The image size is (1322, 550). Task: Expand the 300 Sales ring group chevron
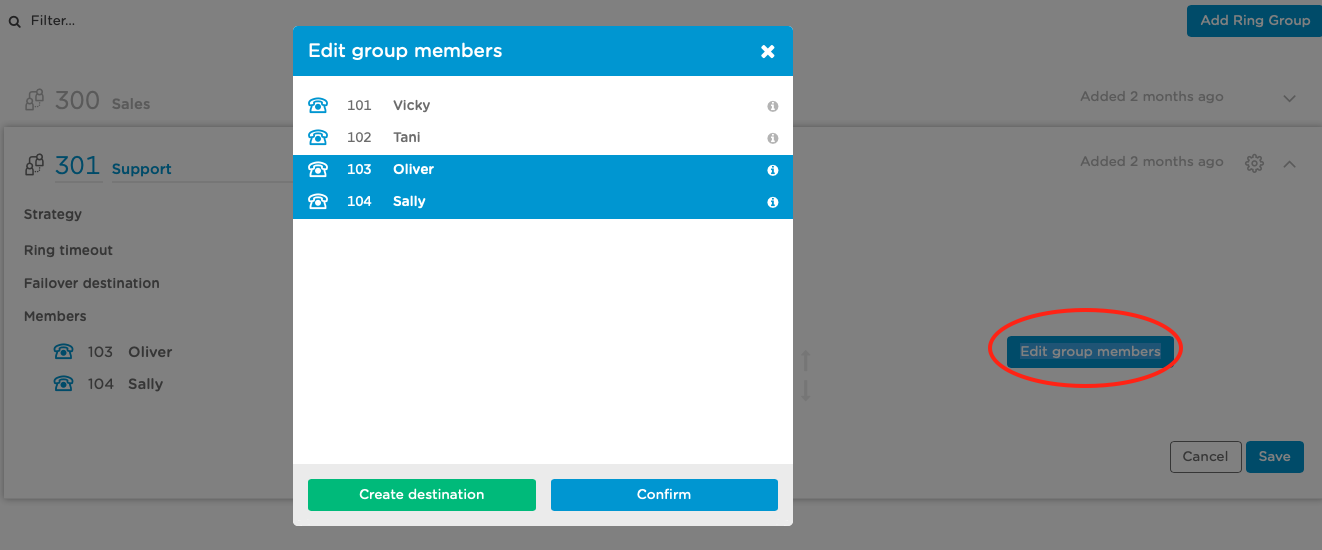[1289, 98]
